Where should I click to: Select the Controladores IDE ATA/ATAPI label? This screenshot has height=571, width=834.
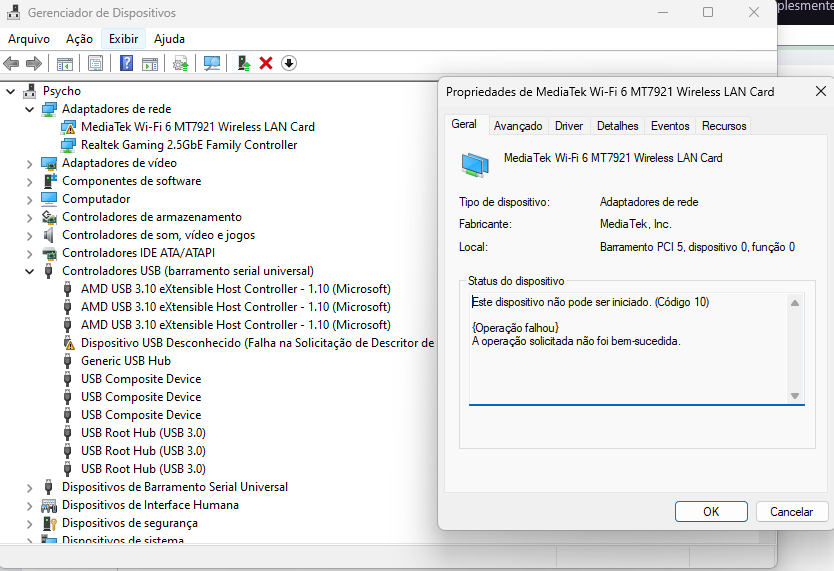[138, 253]
